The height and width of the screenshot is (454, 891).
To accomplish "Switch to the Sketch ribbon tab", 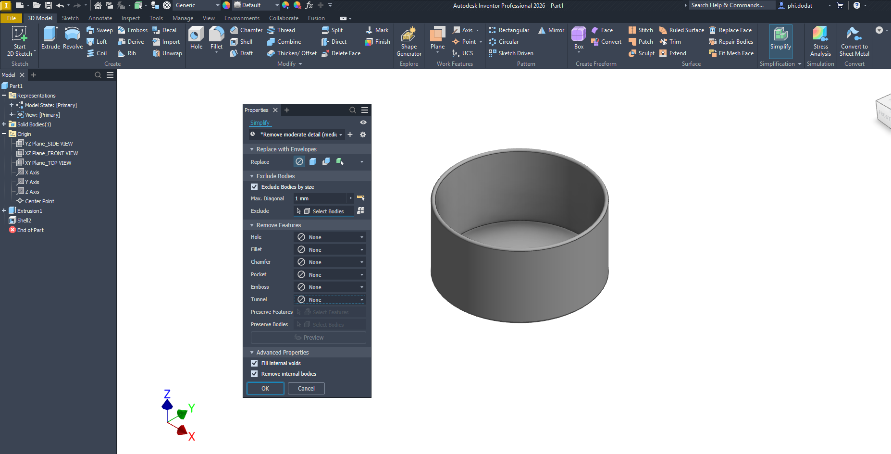I will tap(70, 18).
